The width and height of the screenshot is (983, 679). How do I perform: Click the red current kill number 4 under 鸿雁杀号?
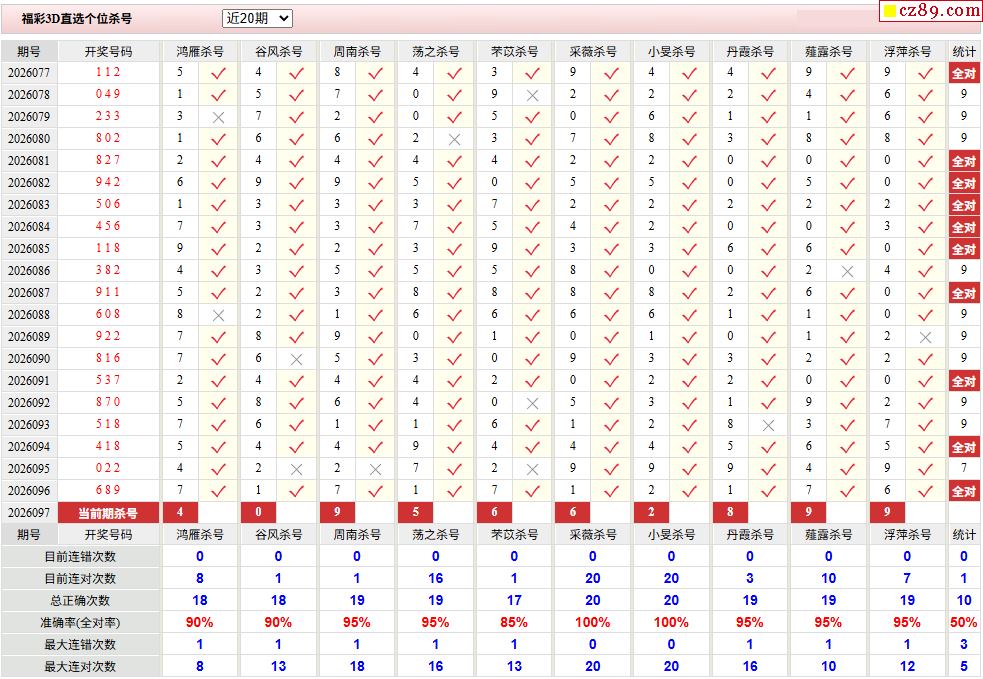pos(180,513)
